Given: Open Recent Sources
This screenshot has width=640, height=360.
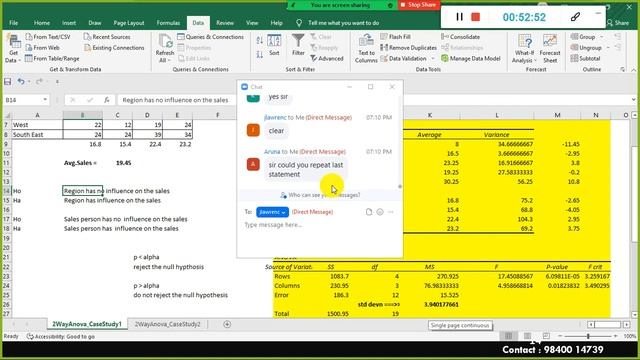Looking at the screenshot, I should (x=107, y=37).
